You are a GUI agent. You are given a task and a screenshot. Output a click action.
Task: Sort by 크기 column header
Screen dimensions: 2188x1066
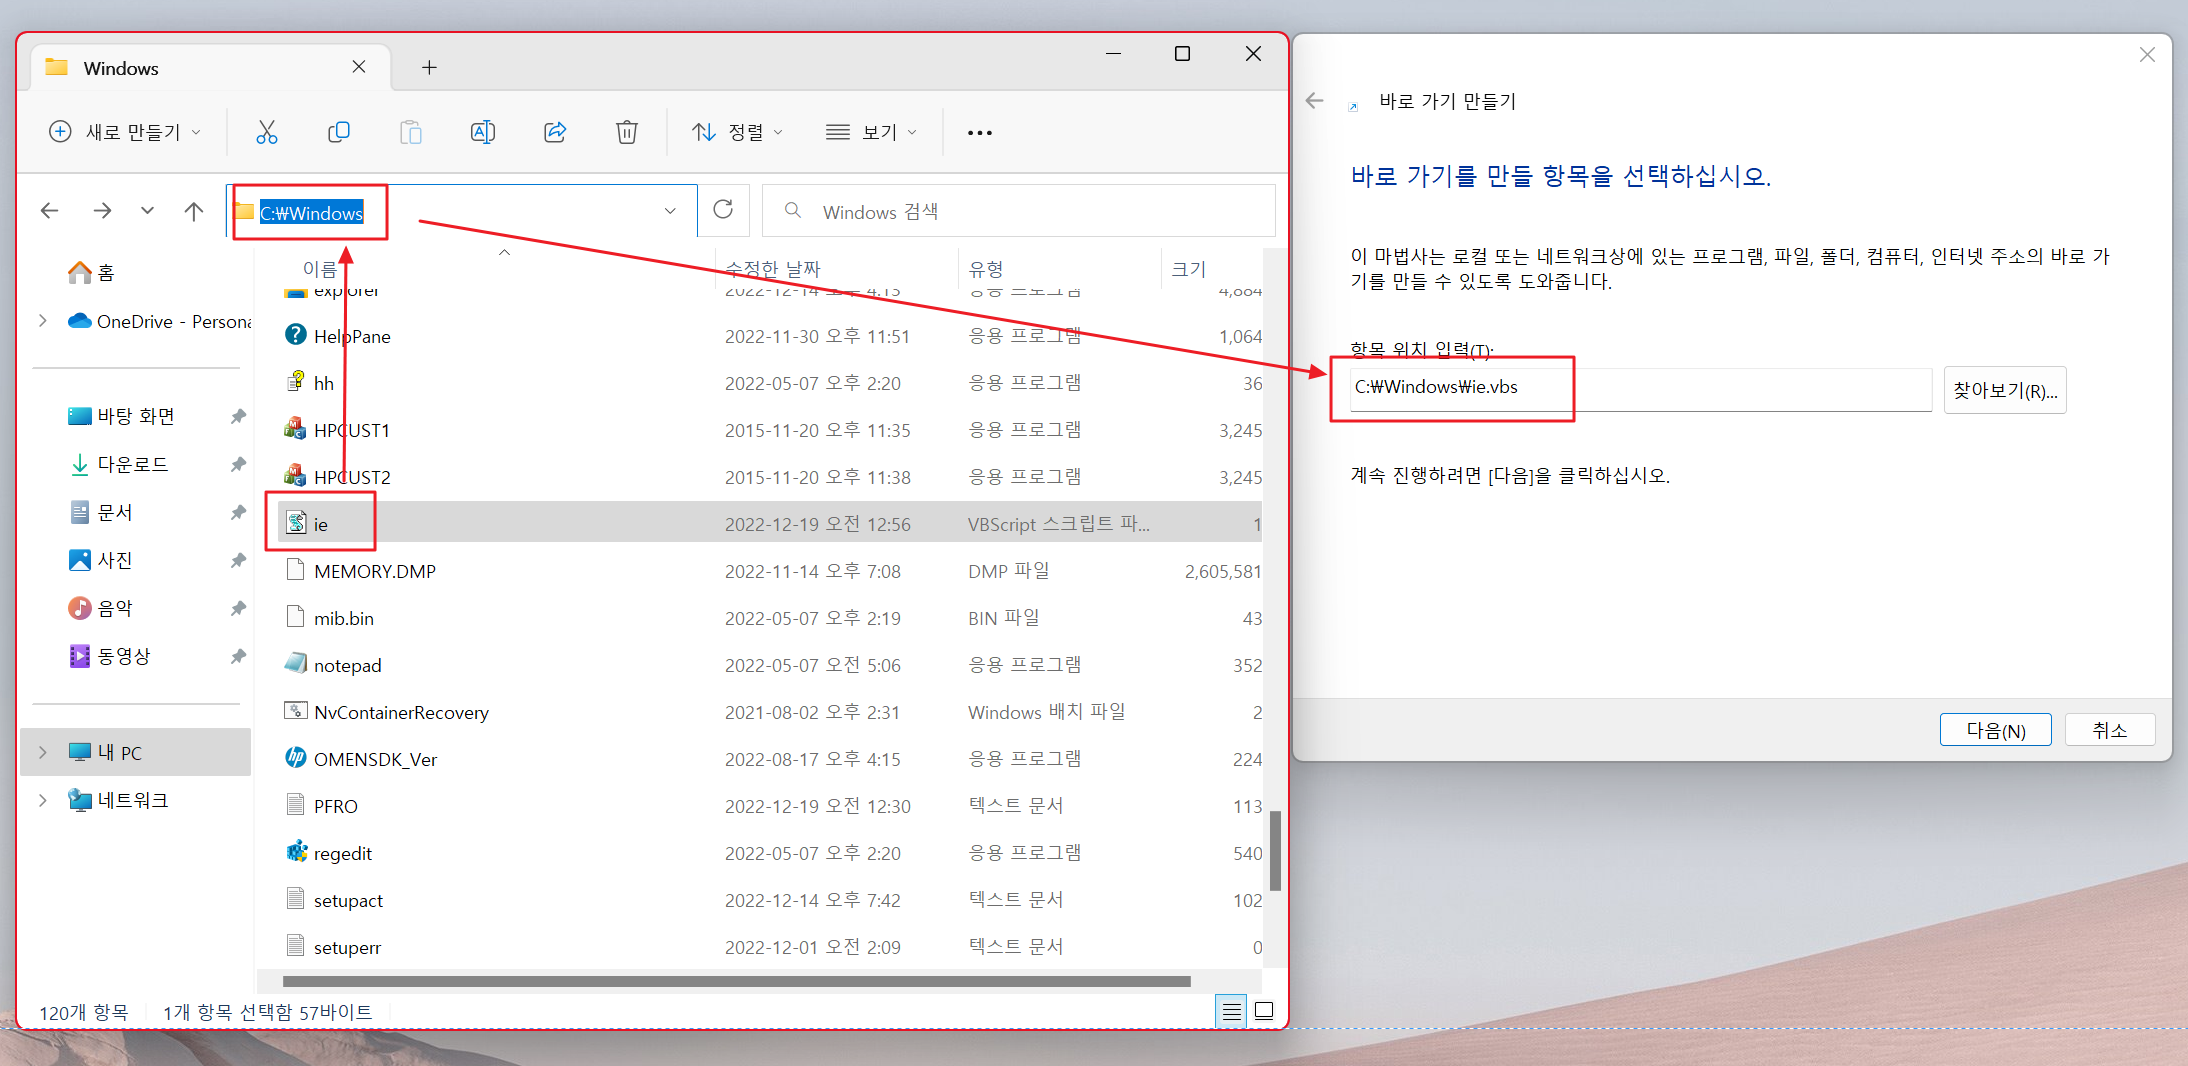tap(1189, 269)
